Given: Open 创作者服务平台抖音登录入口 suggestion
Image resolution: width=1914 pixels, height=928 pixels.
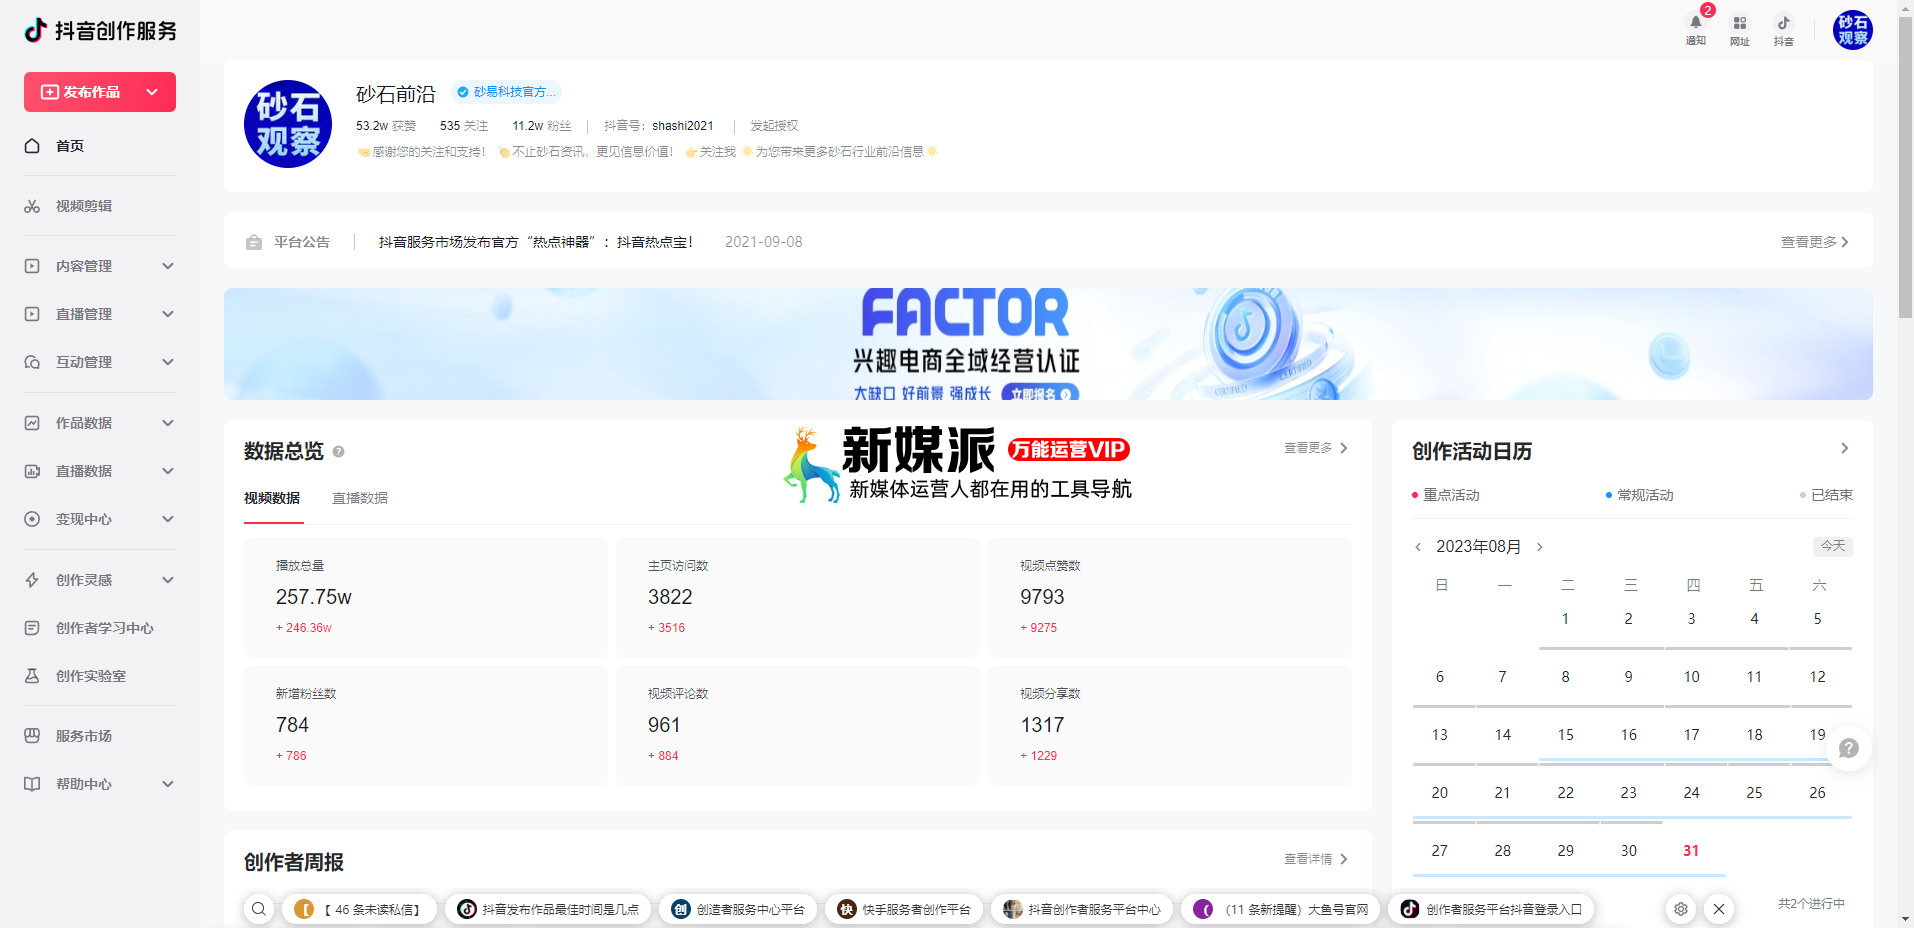Looking at the screenshot, I should click(x=1491, y=909).
